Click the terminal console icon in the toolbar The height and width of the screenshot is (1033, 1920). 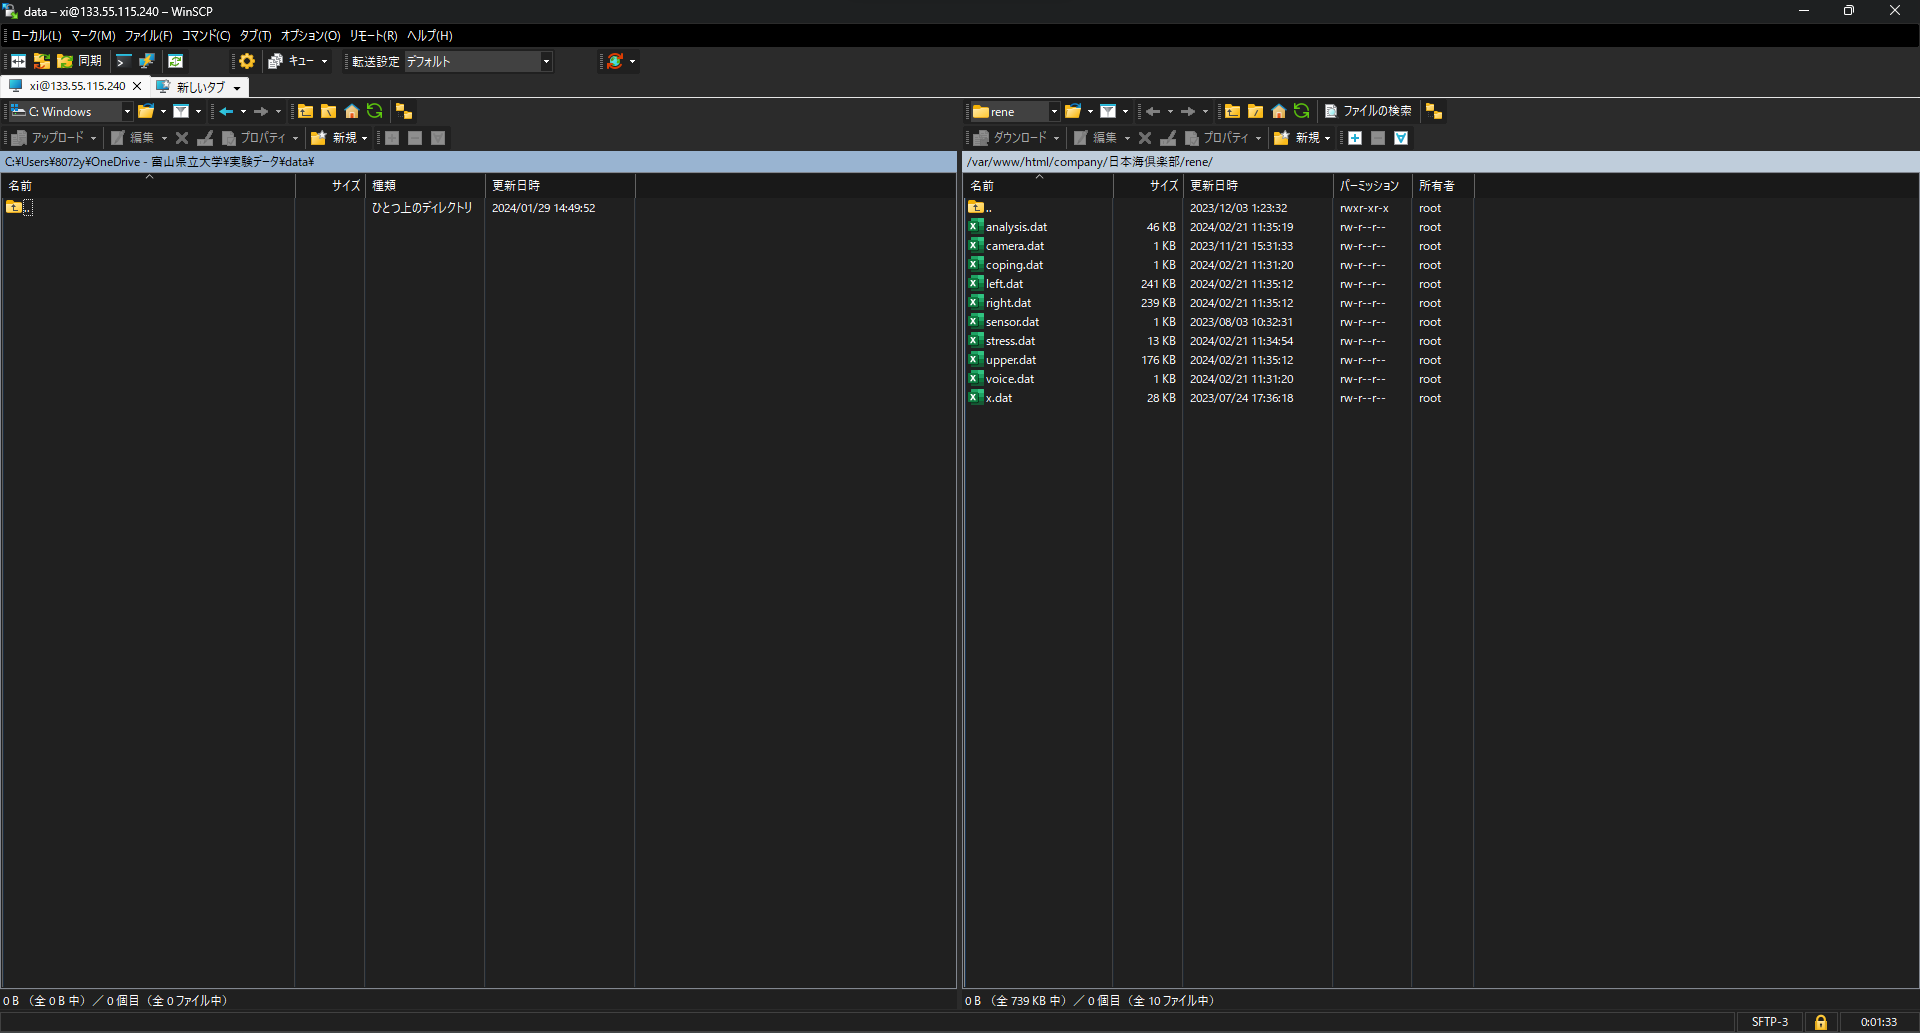(x=124, y=61)
